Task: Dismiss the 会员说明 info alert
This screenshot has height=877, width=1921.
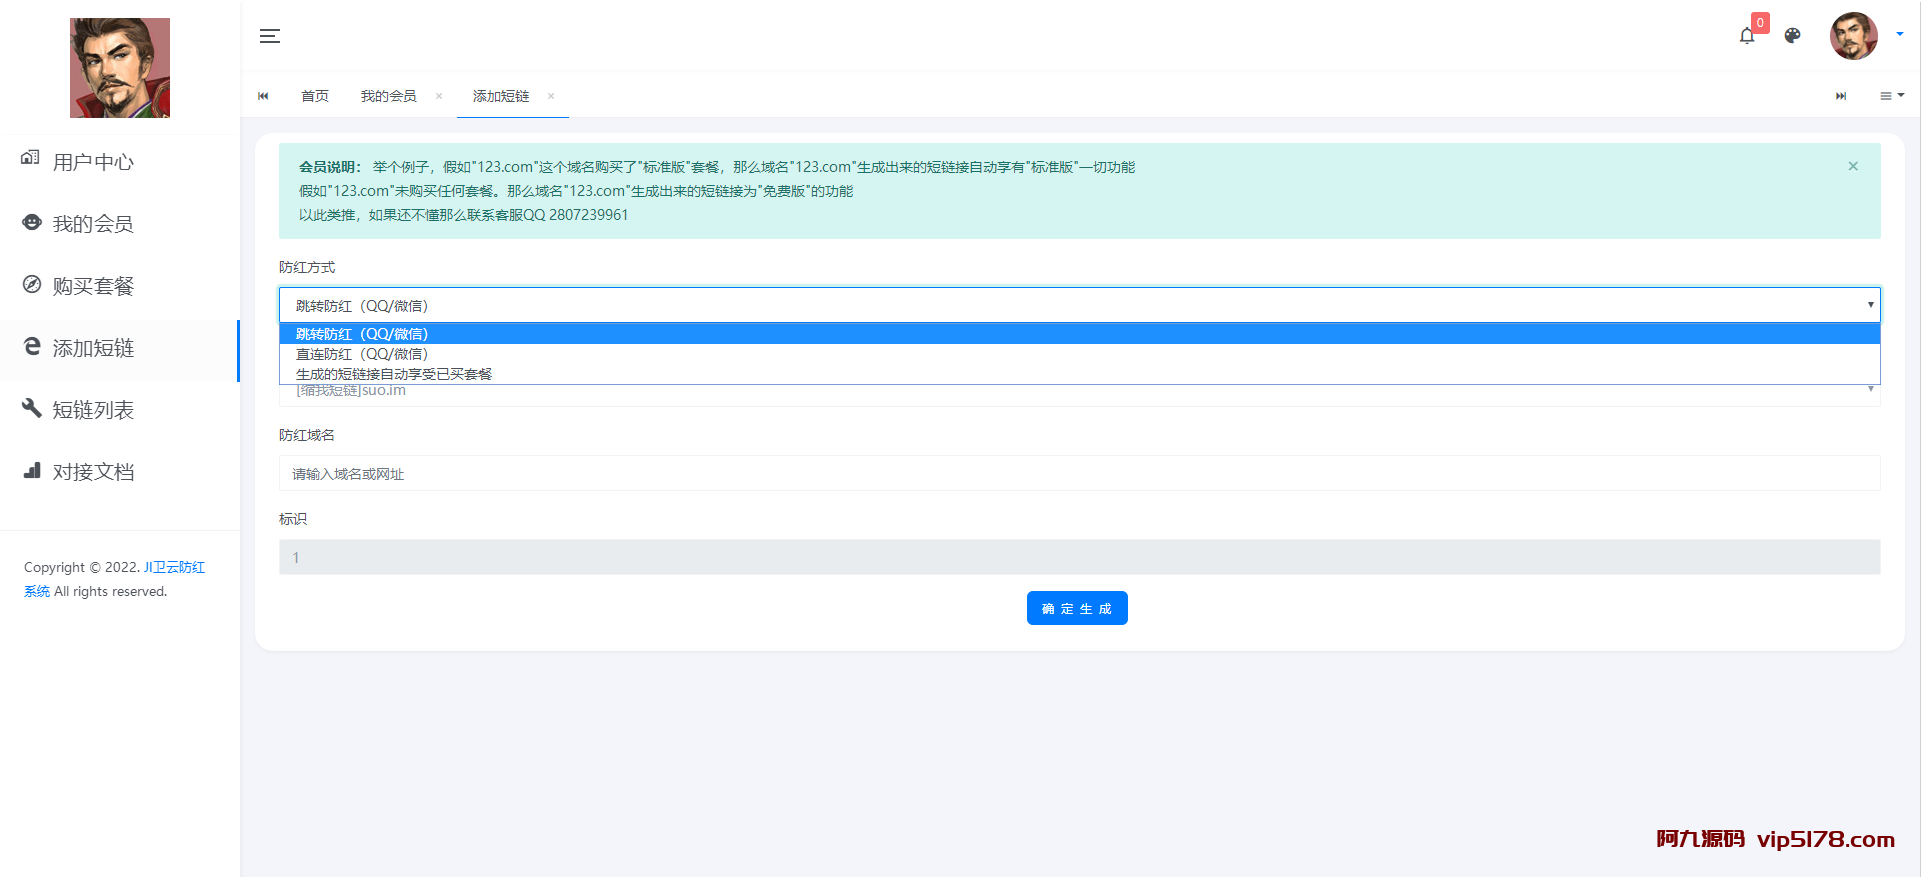Action: coord(1853,166)
